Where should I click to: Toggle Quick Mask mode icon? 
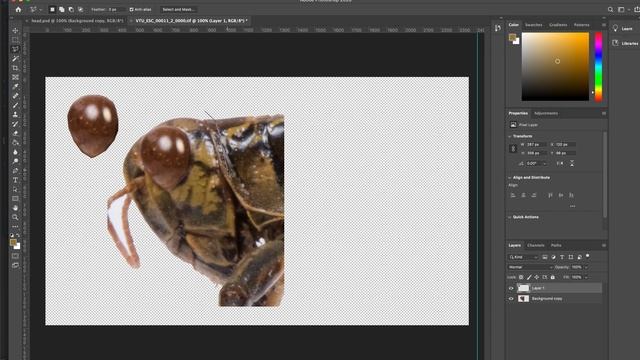[16, 256]
